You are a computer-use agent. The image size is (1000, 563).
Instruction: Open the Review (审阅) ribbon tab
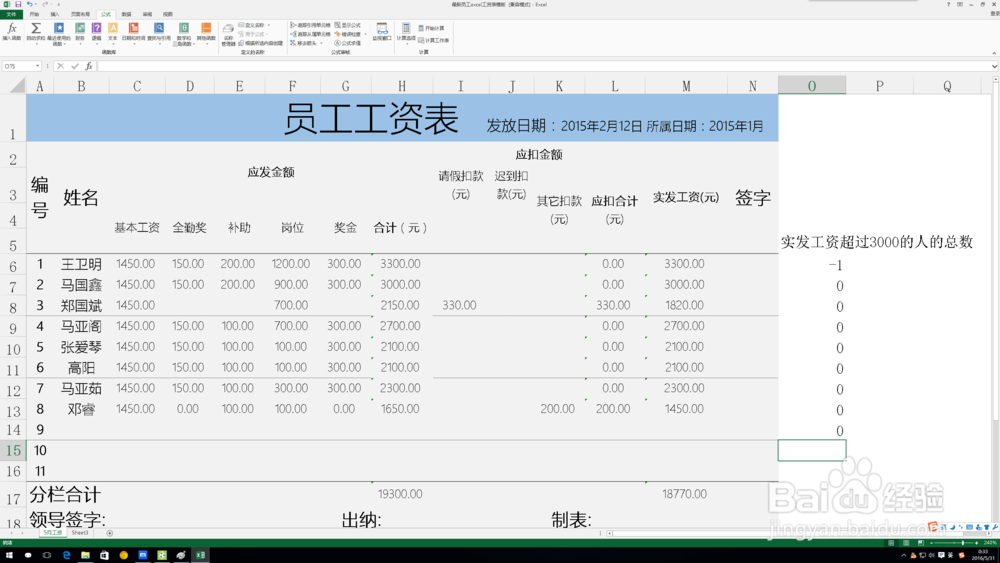point(147,14)
